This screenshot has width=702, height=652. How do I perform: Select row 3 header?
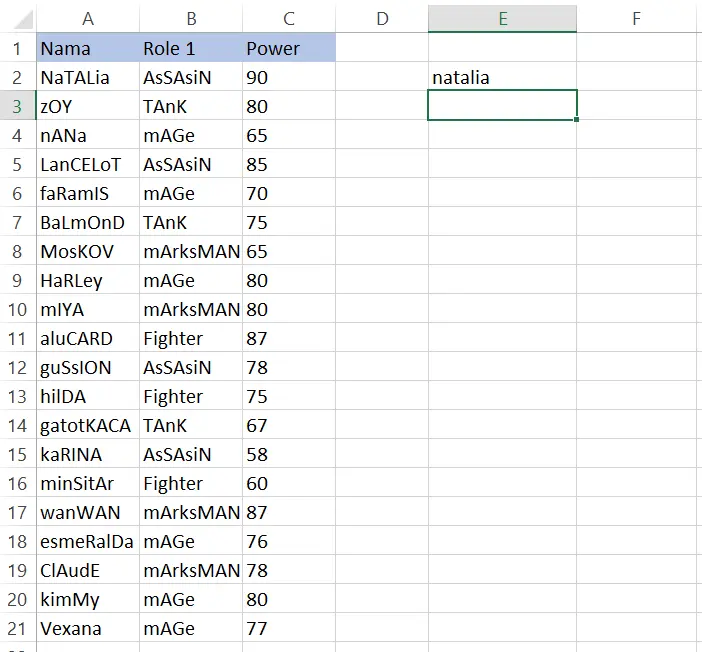(x=17, y=106)
